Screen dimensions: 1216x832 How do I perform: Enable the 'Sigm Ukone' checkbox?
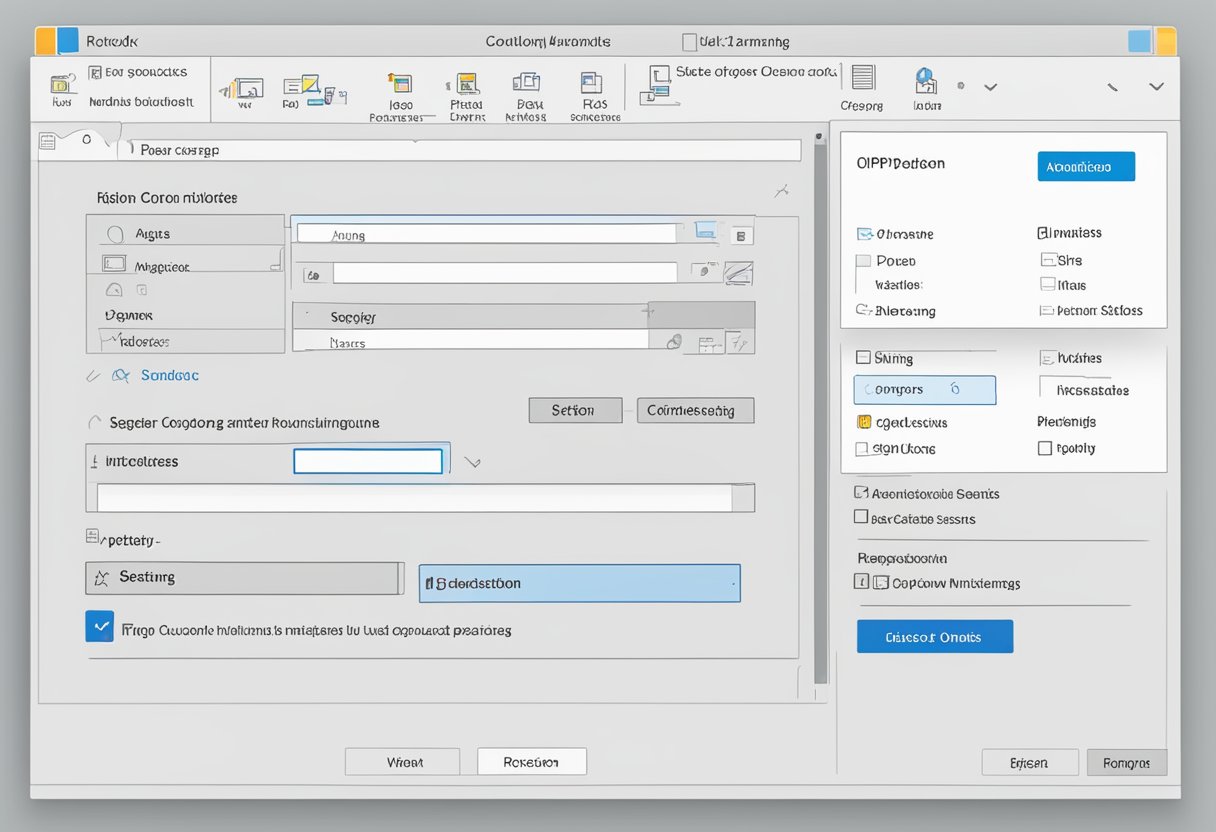pos(862,449)
